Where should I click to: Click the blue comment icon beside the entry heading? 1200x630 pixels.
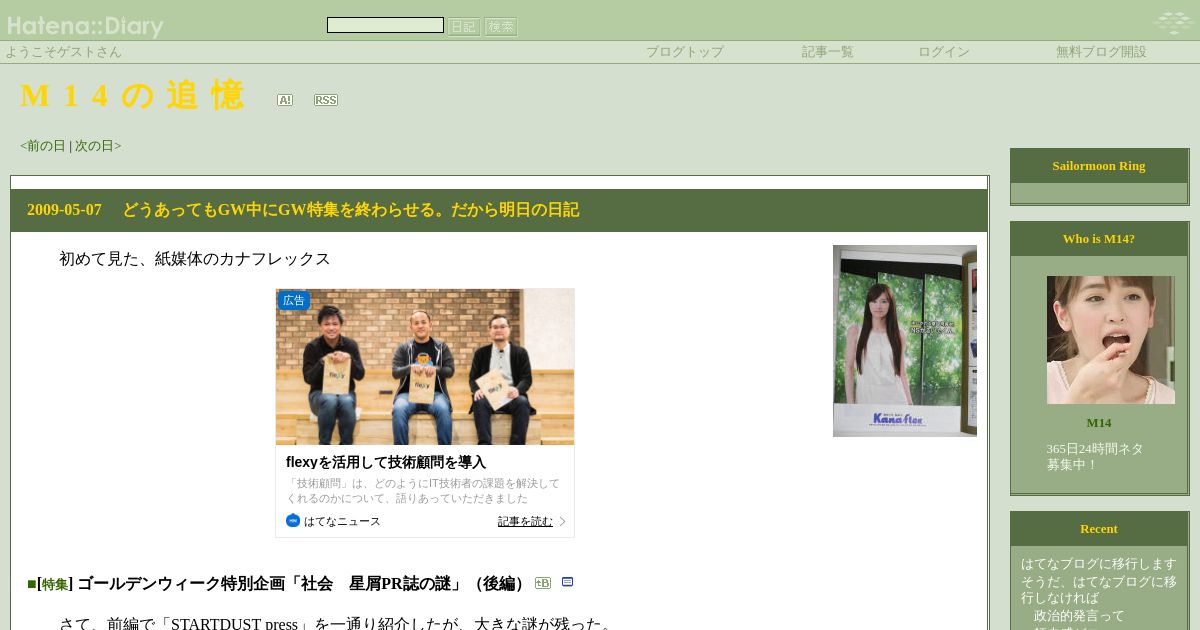tap(568, 582)
